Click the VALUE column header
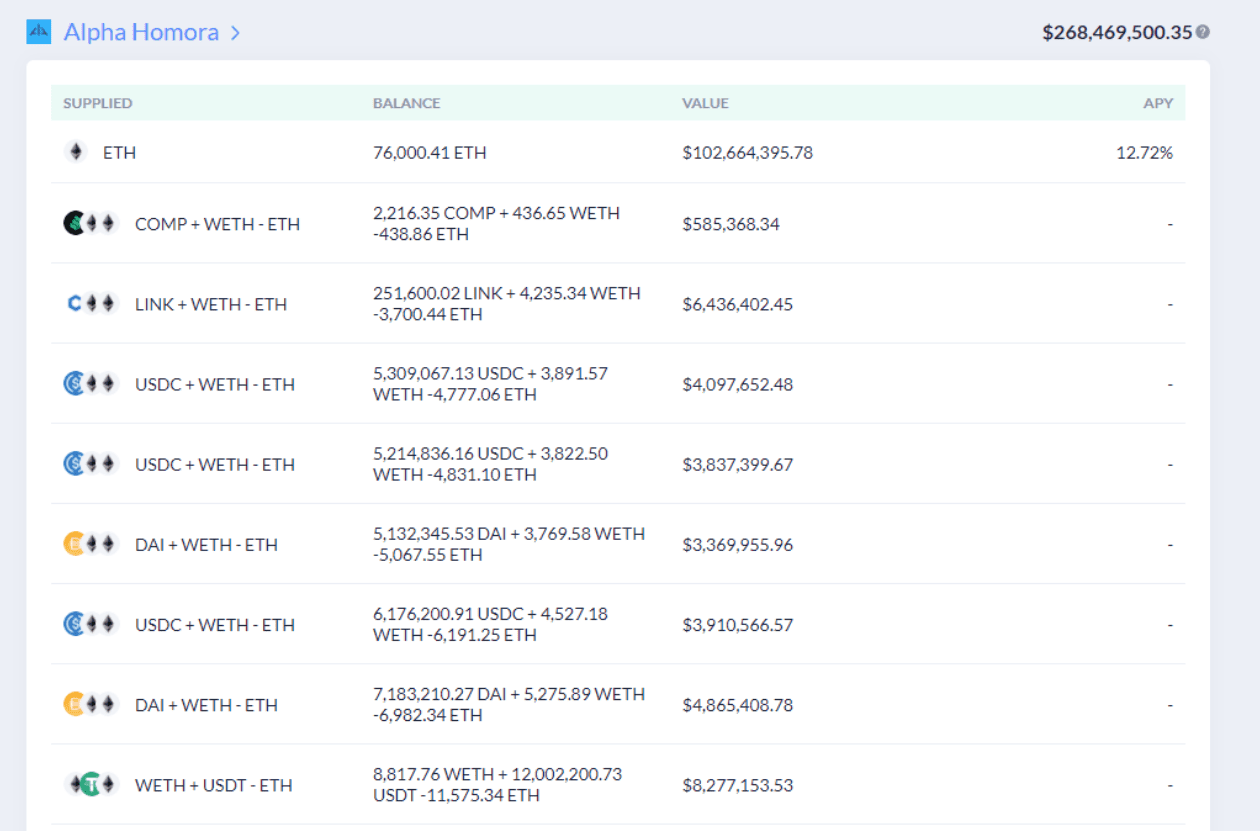 coord(706,103)
